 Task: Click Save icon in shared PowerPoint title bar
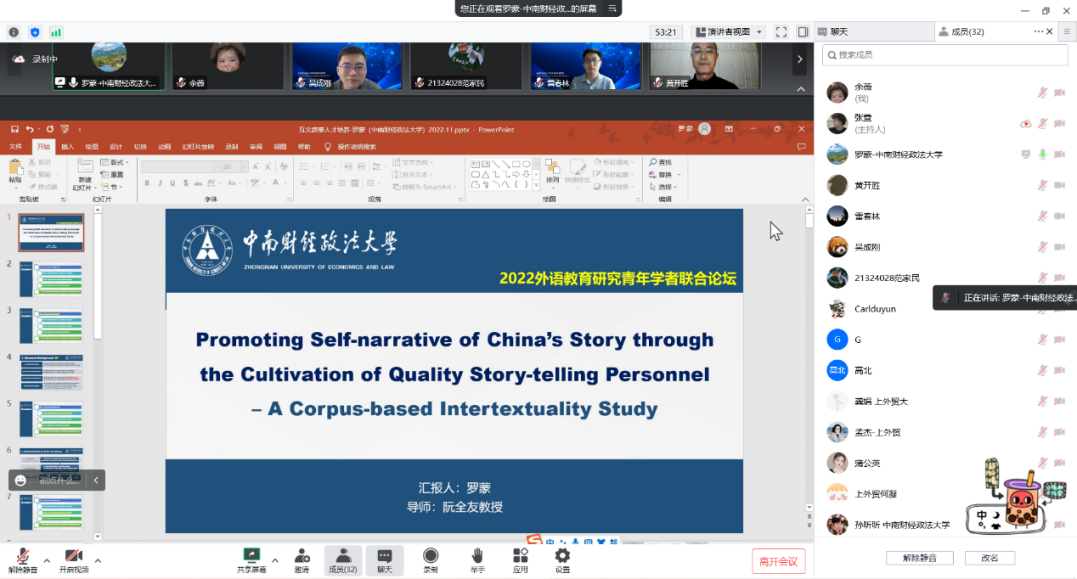click(14, 129)
